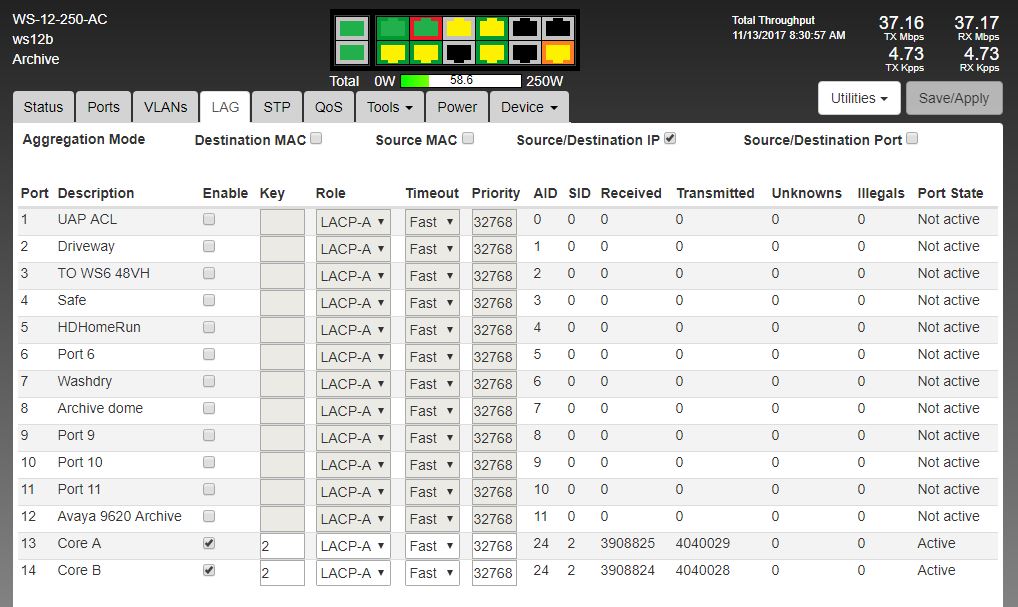
Task: Click the orange-bordered yellow port icon
Action: click(558, 52)
